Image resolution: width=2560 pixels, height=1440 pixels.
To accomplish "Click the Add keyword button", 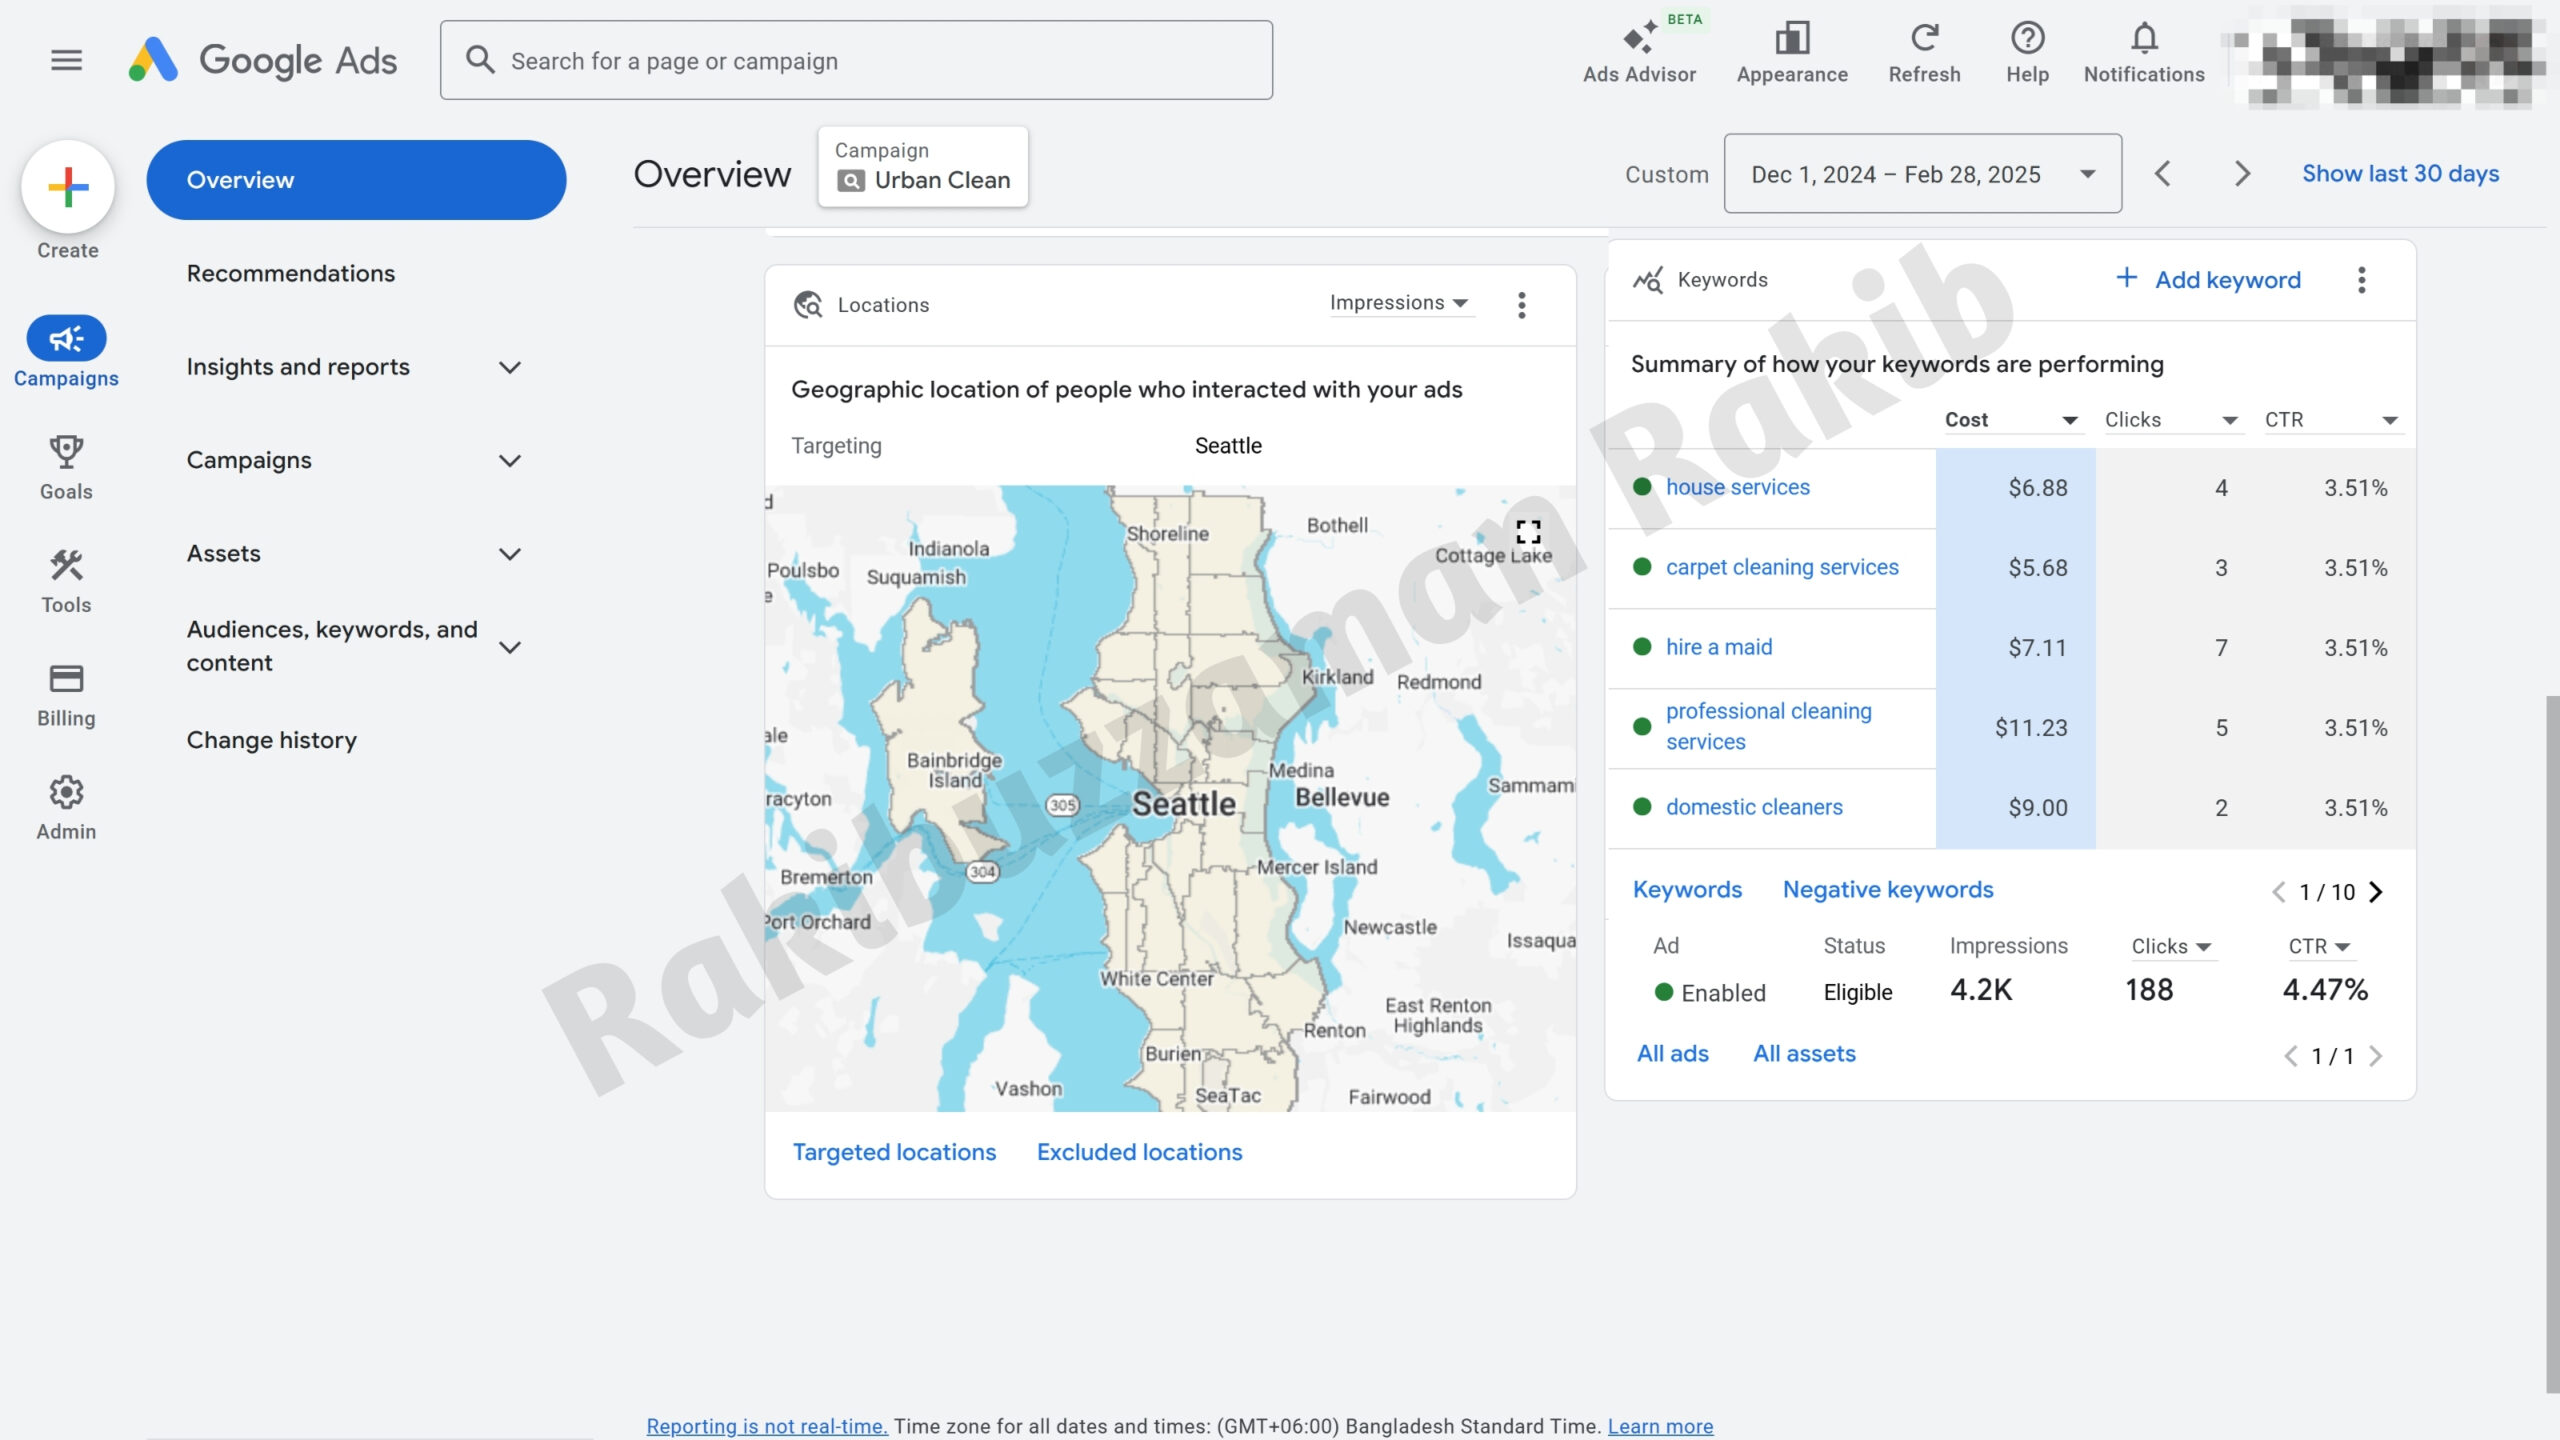I will tap(2208, 280).
